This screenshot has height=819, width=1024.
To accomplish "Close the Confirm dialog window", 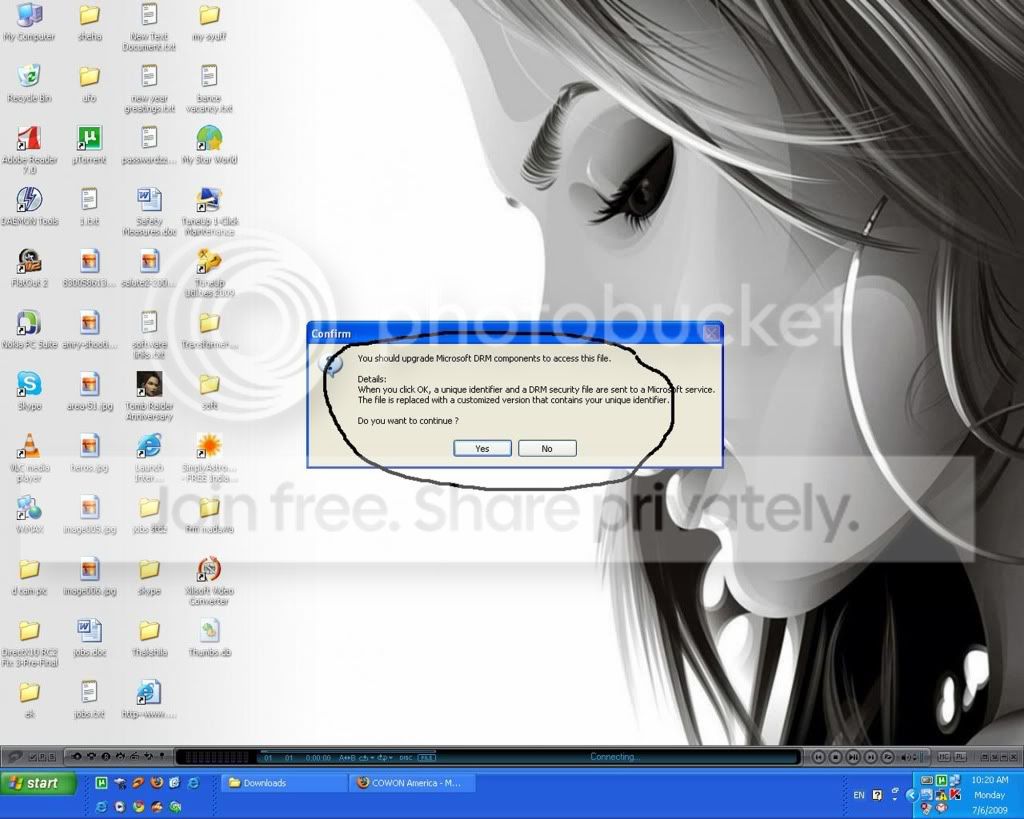I will pyautogui.click(x=711, y=334).
